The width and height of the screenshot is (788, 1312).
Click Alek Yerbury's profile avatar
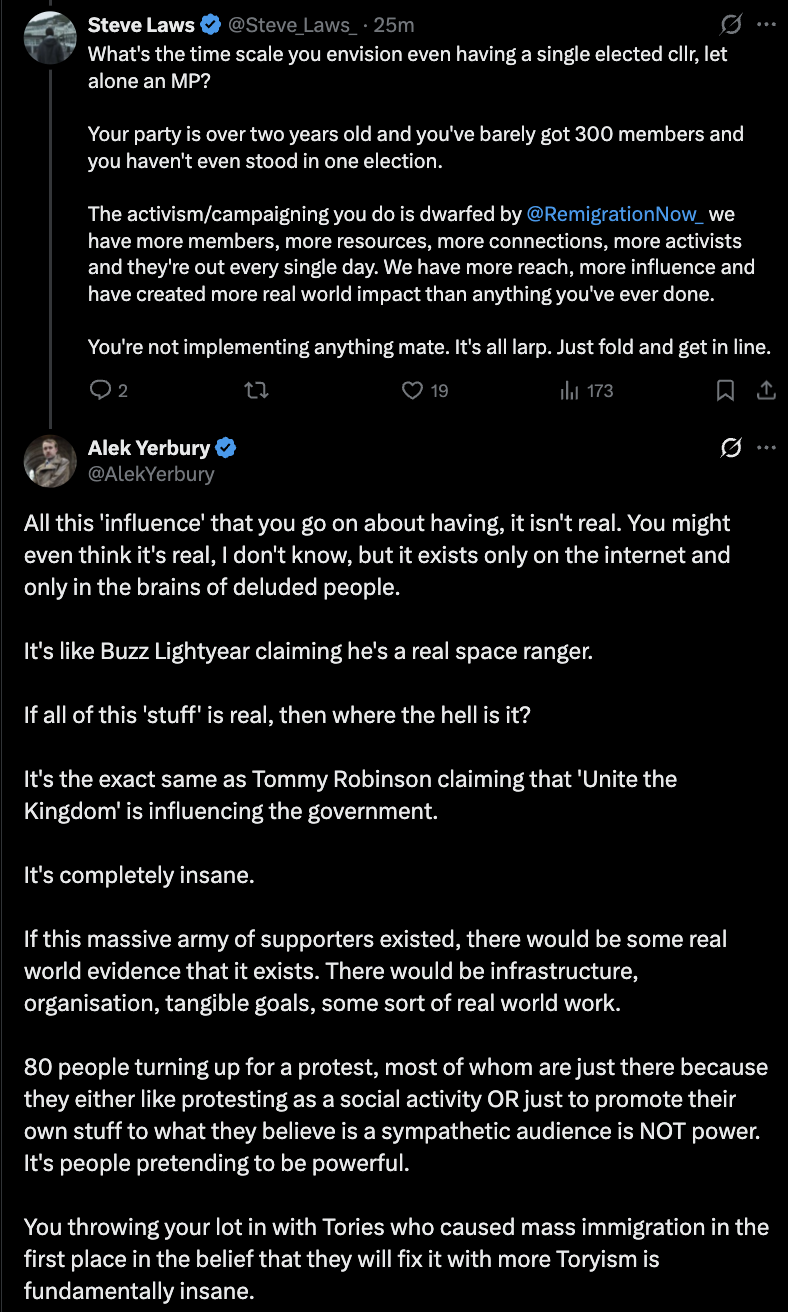[50, 461]
